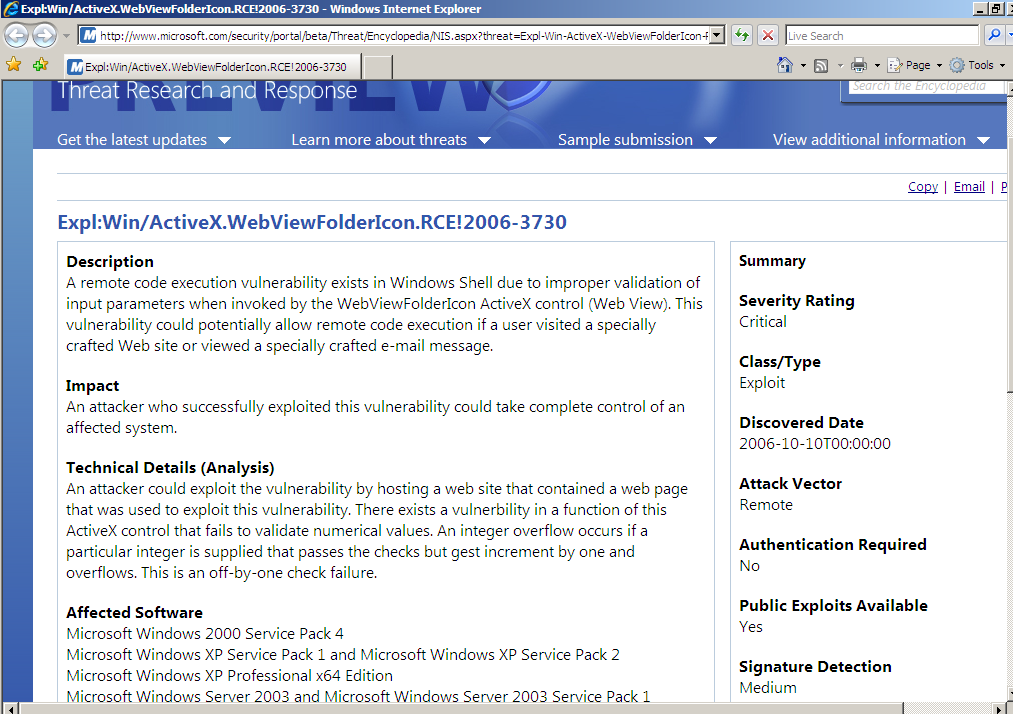This screenshot has height=716, width=1013.
Task: Restore down the Internet Explorer window
Action: click(997, 9)
